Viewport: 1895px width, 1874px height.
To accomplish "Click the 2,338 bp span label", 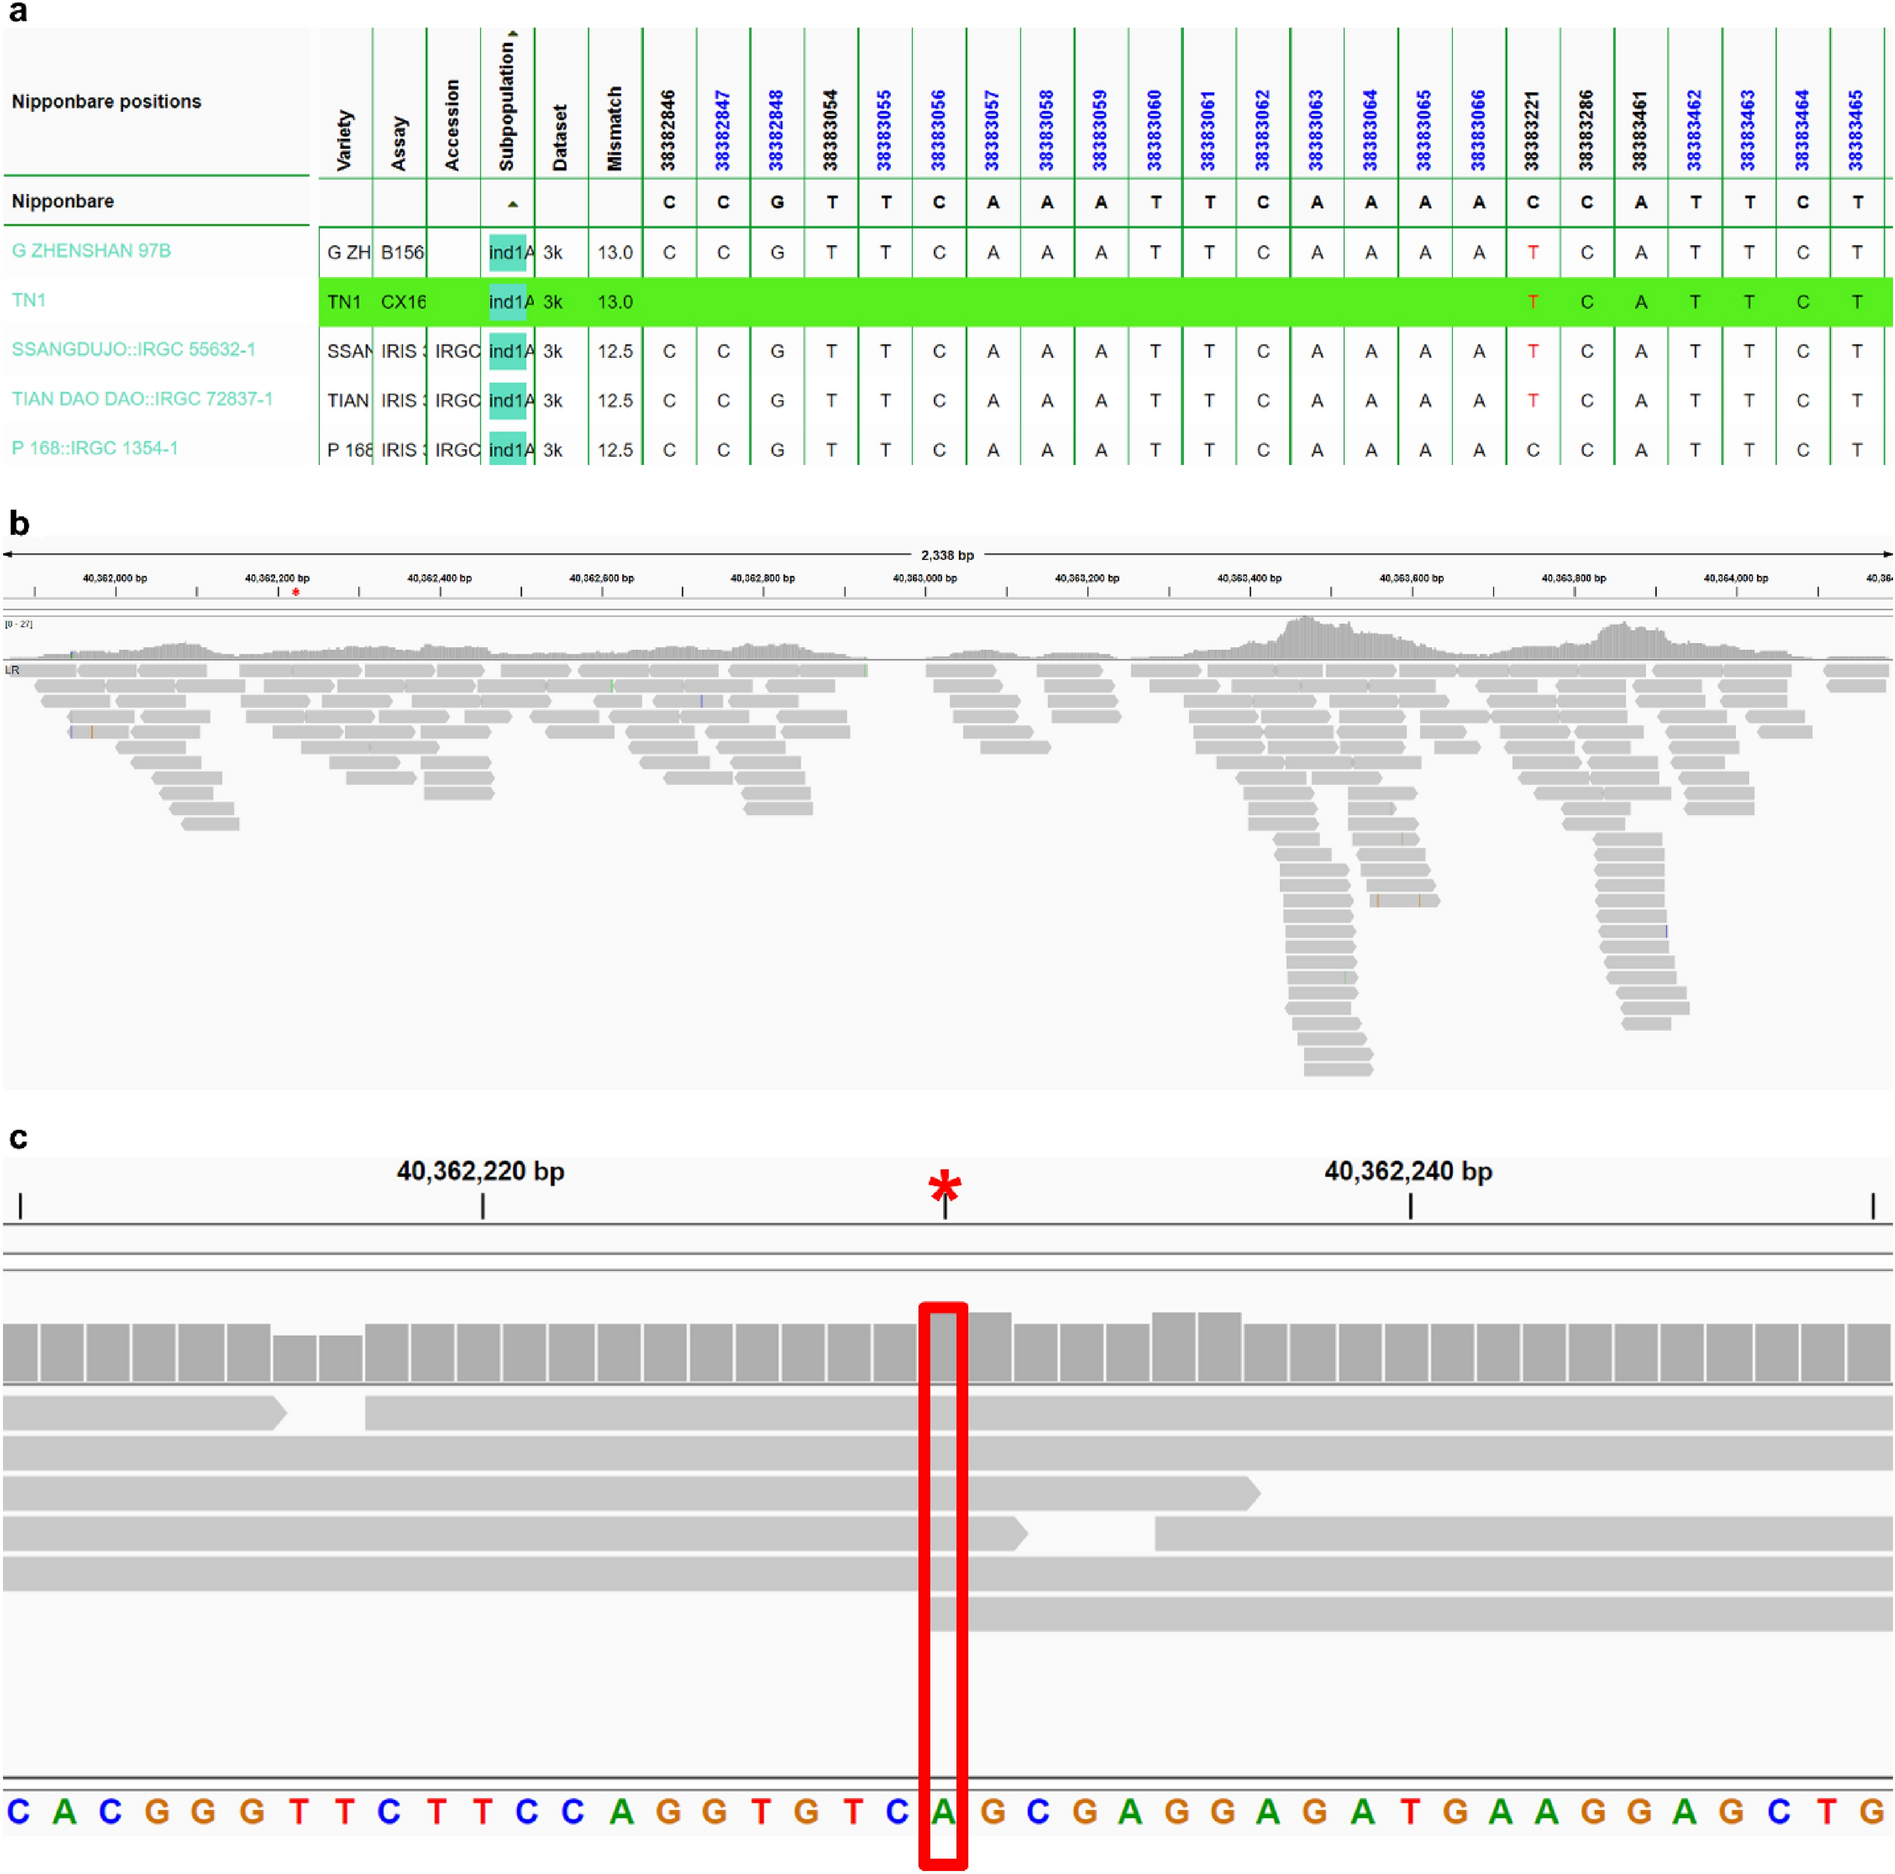I will click(x=947, y=555).
